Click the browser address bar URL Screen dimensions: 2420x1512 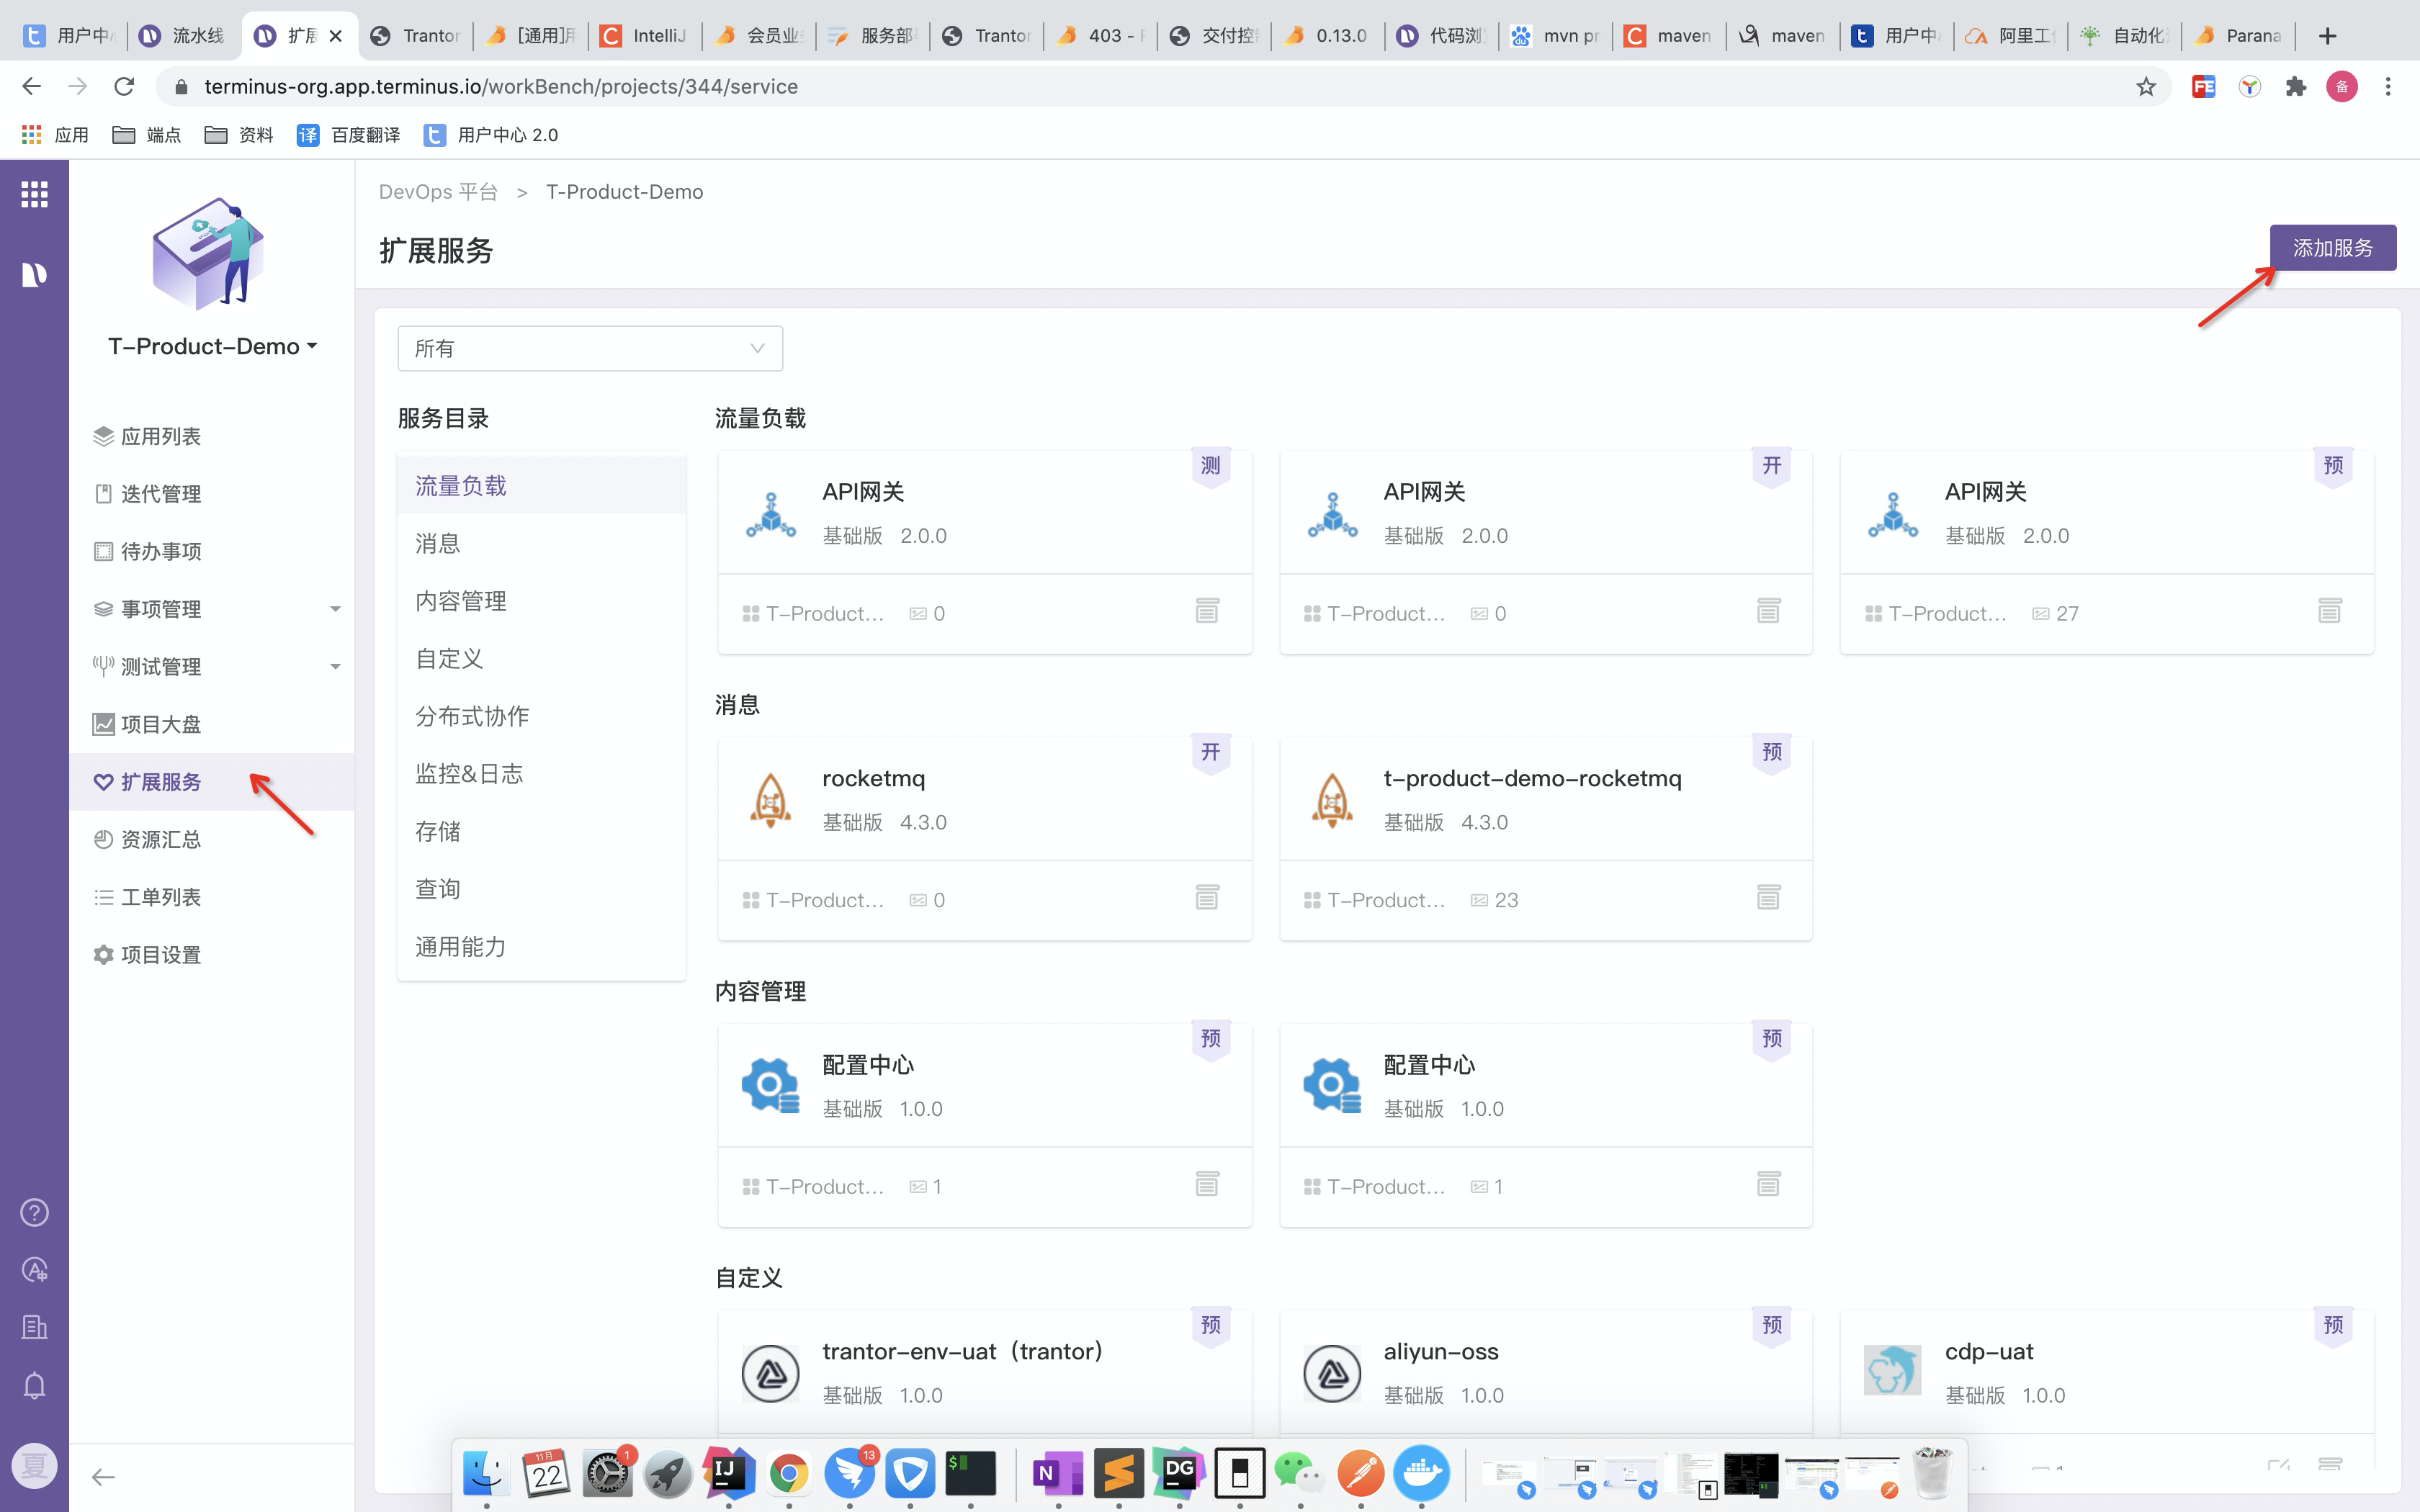tap(501, 87)
